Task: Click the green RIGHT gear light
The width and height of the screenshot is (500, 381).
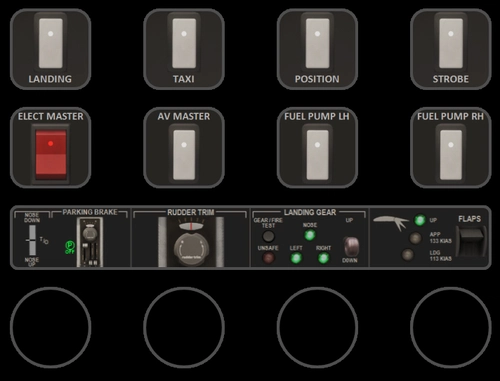Action: click(x=323, y=258)
